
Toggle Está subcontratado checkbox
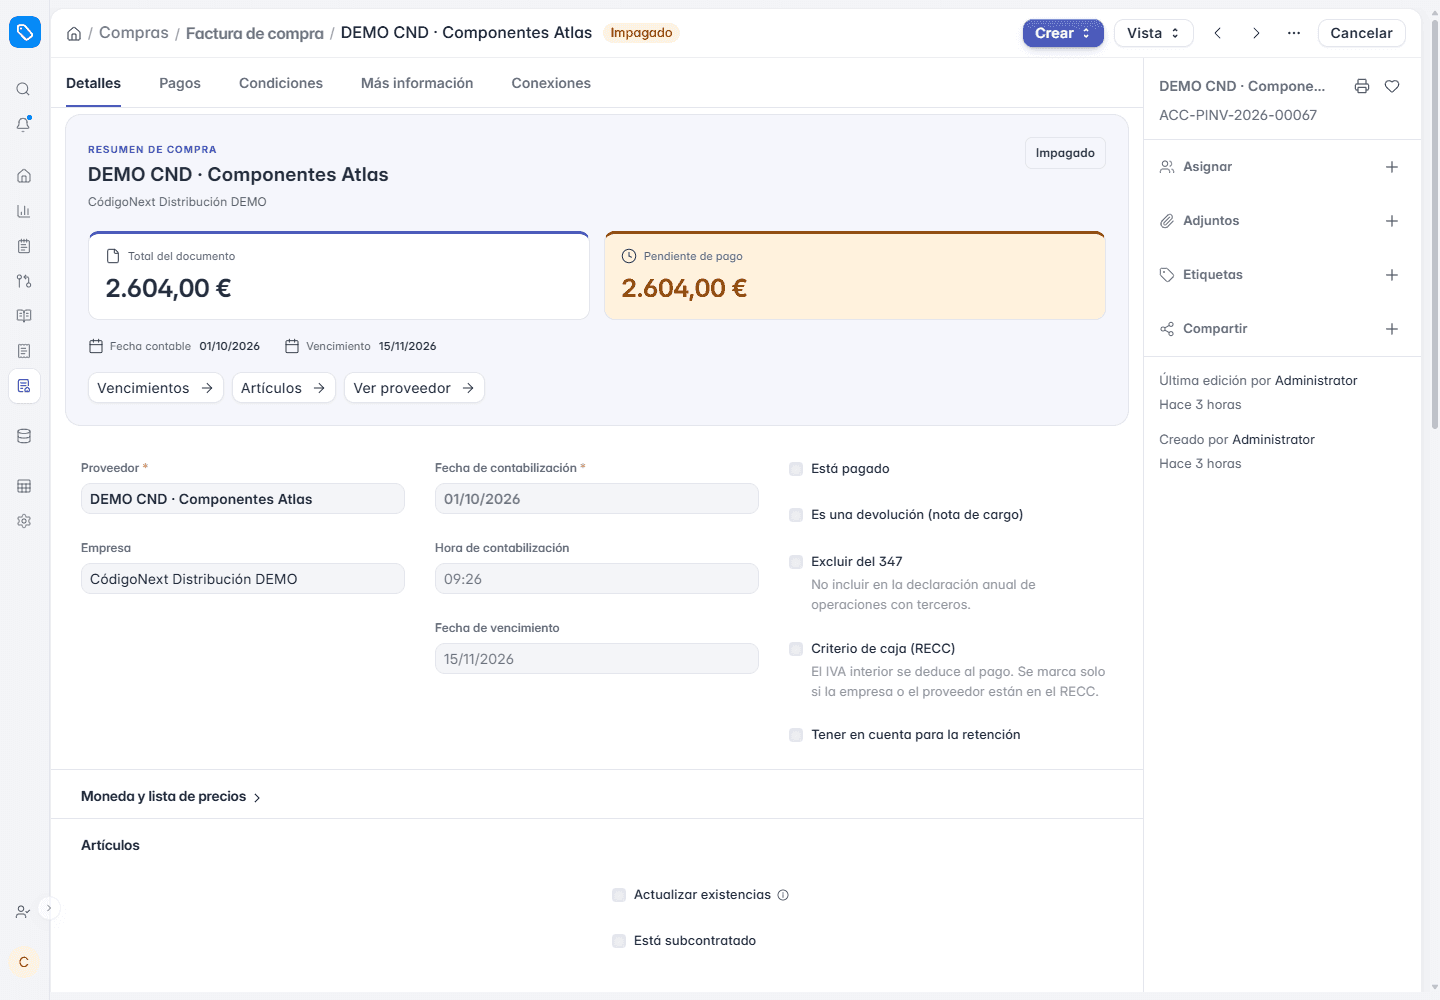[x=619, y=941]
